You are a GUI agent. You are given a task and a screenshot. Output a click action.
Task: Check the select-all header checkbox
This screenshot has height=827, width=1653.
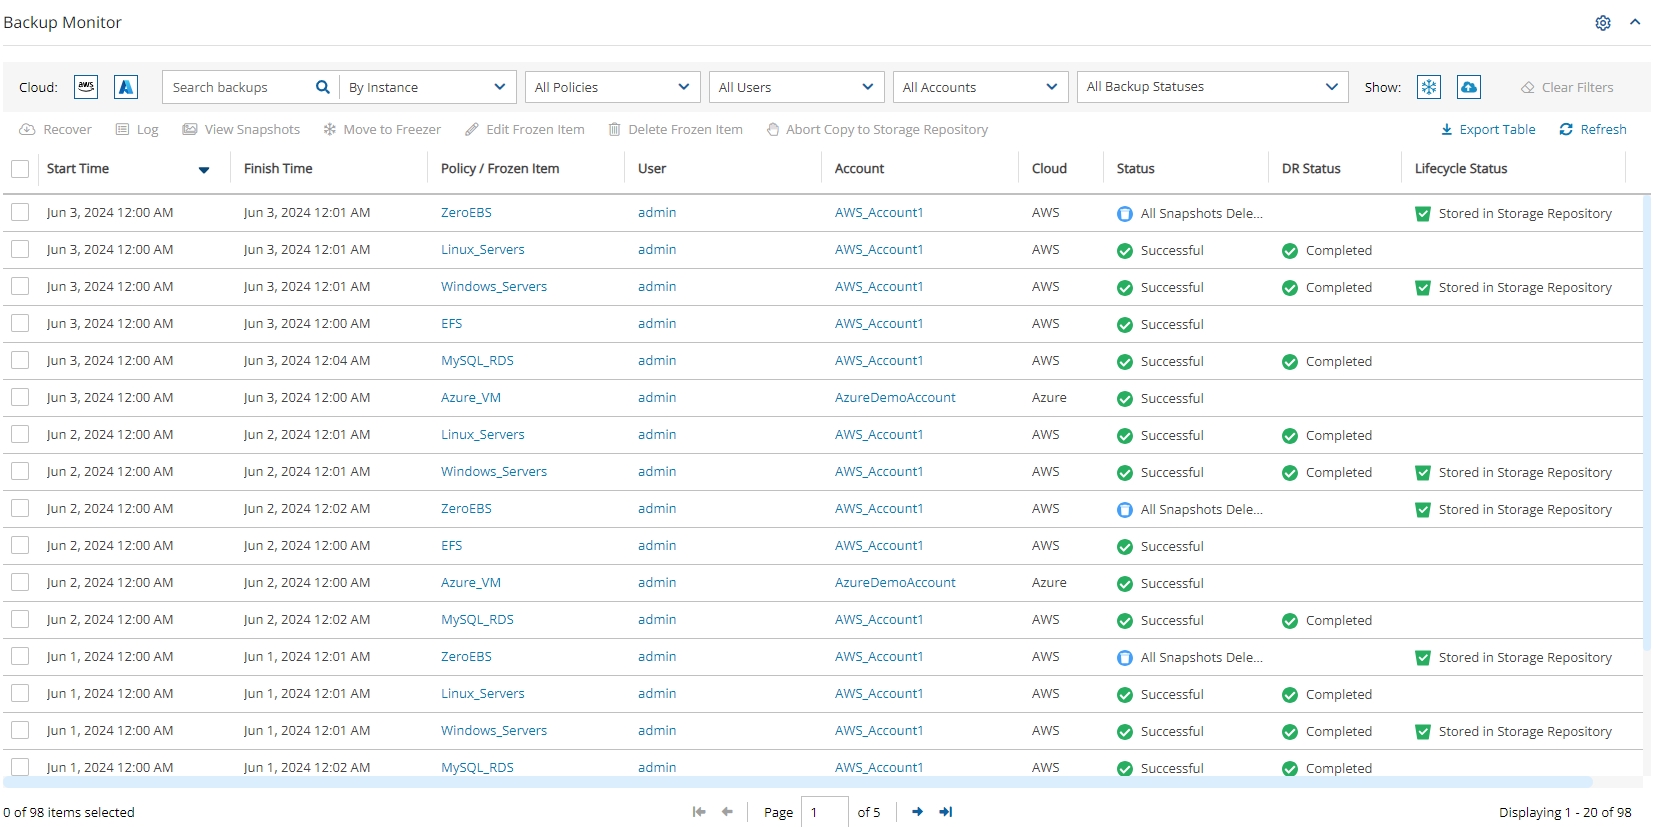pyautogui.click(x=20, y=169)
